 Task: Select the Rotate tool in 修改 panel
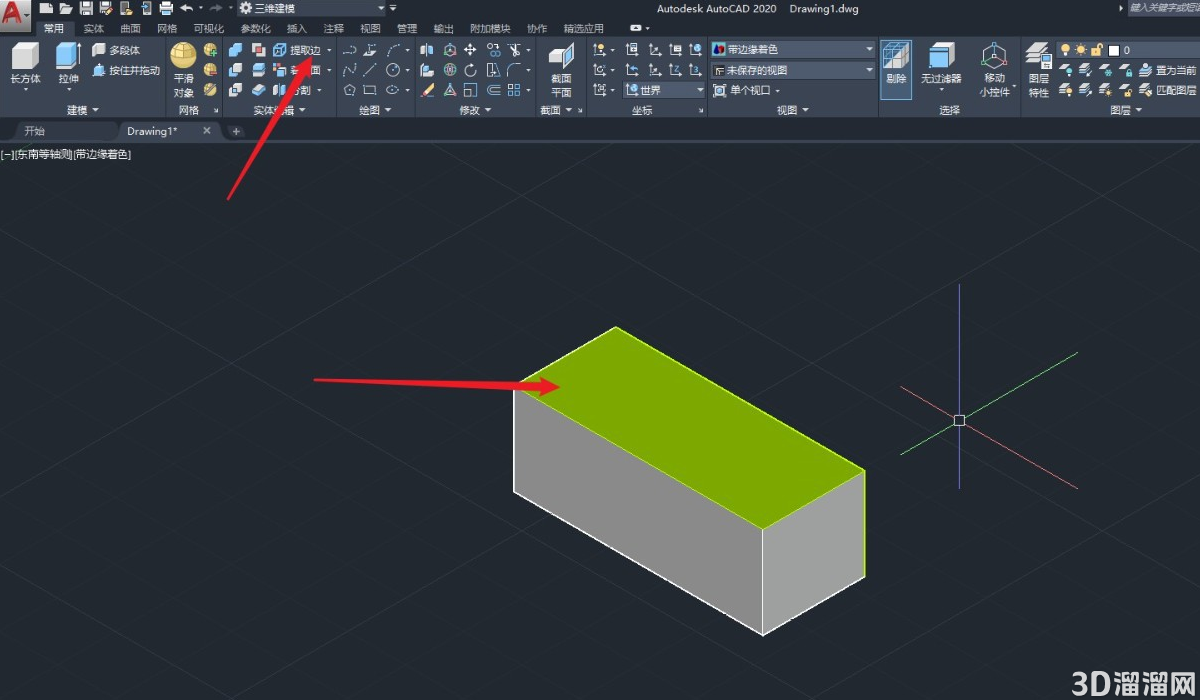click(470, 70)
